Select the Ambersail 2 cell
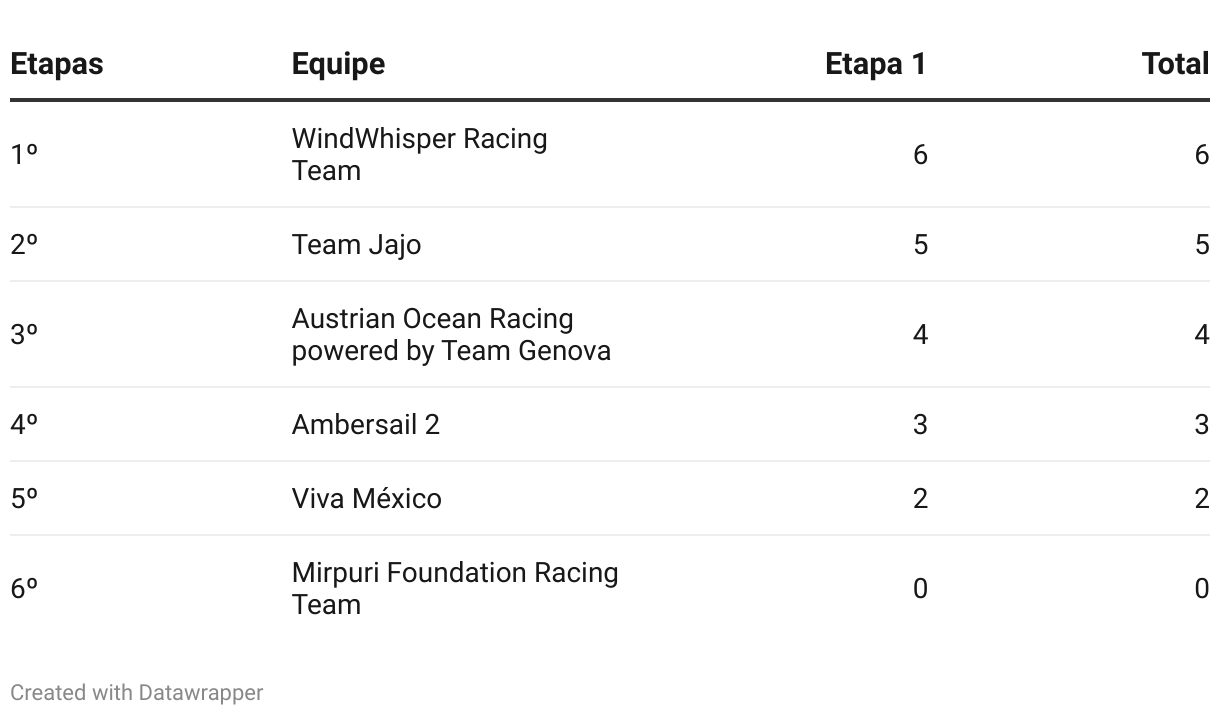This screenshot has width=1220, height=716. [365, 425]
